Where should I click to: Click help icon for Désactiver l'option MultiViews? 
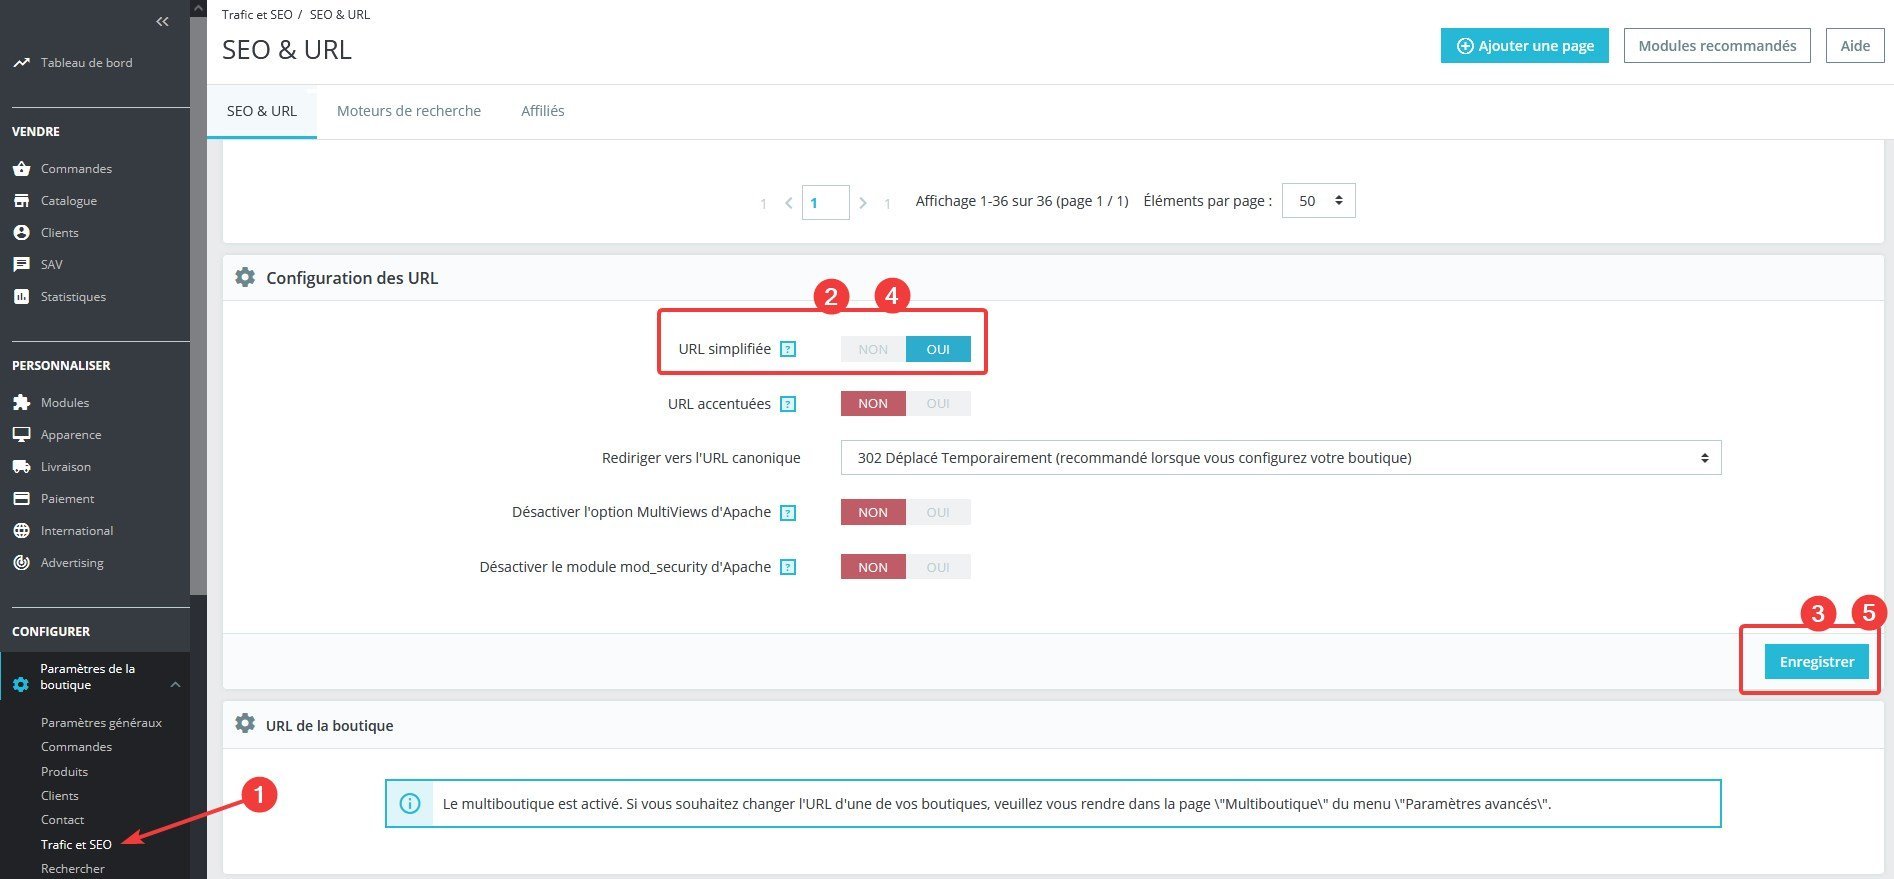(x=788, y=513)
